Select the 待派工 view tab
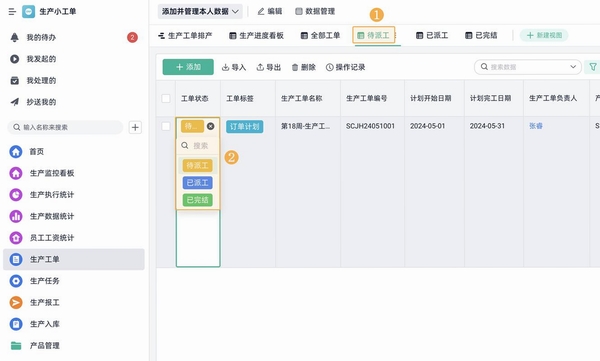Viewport: 600px width, 361px height. click(x=373, y=36)
